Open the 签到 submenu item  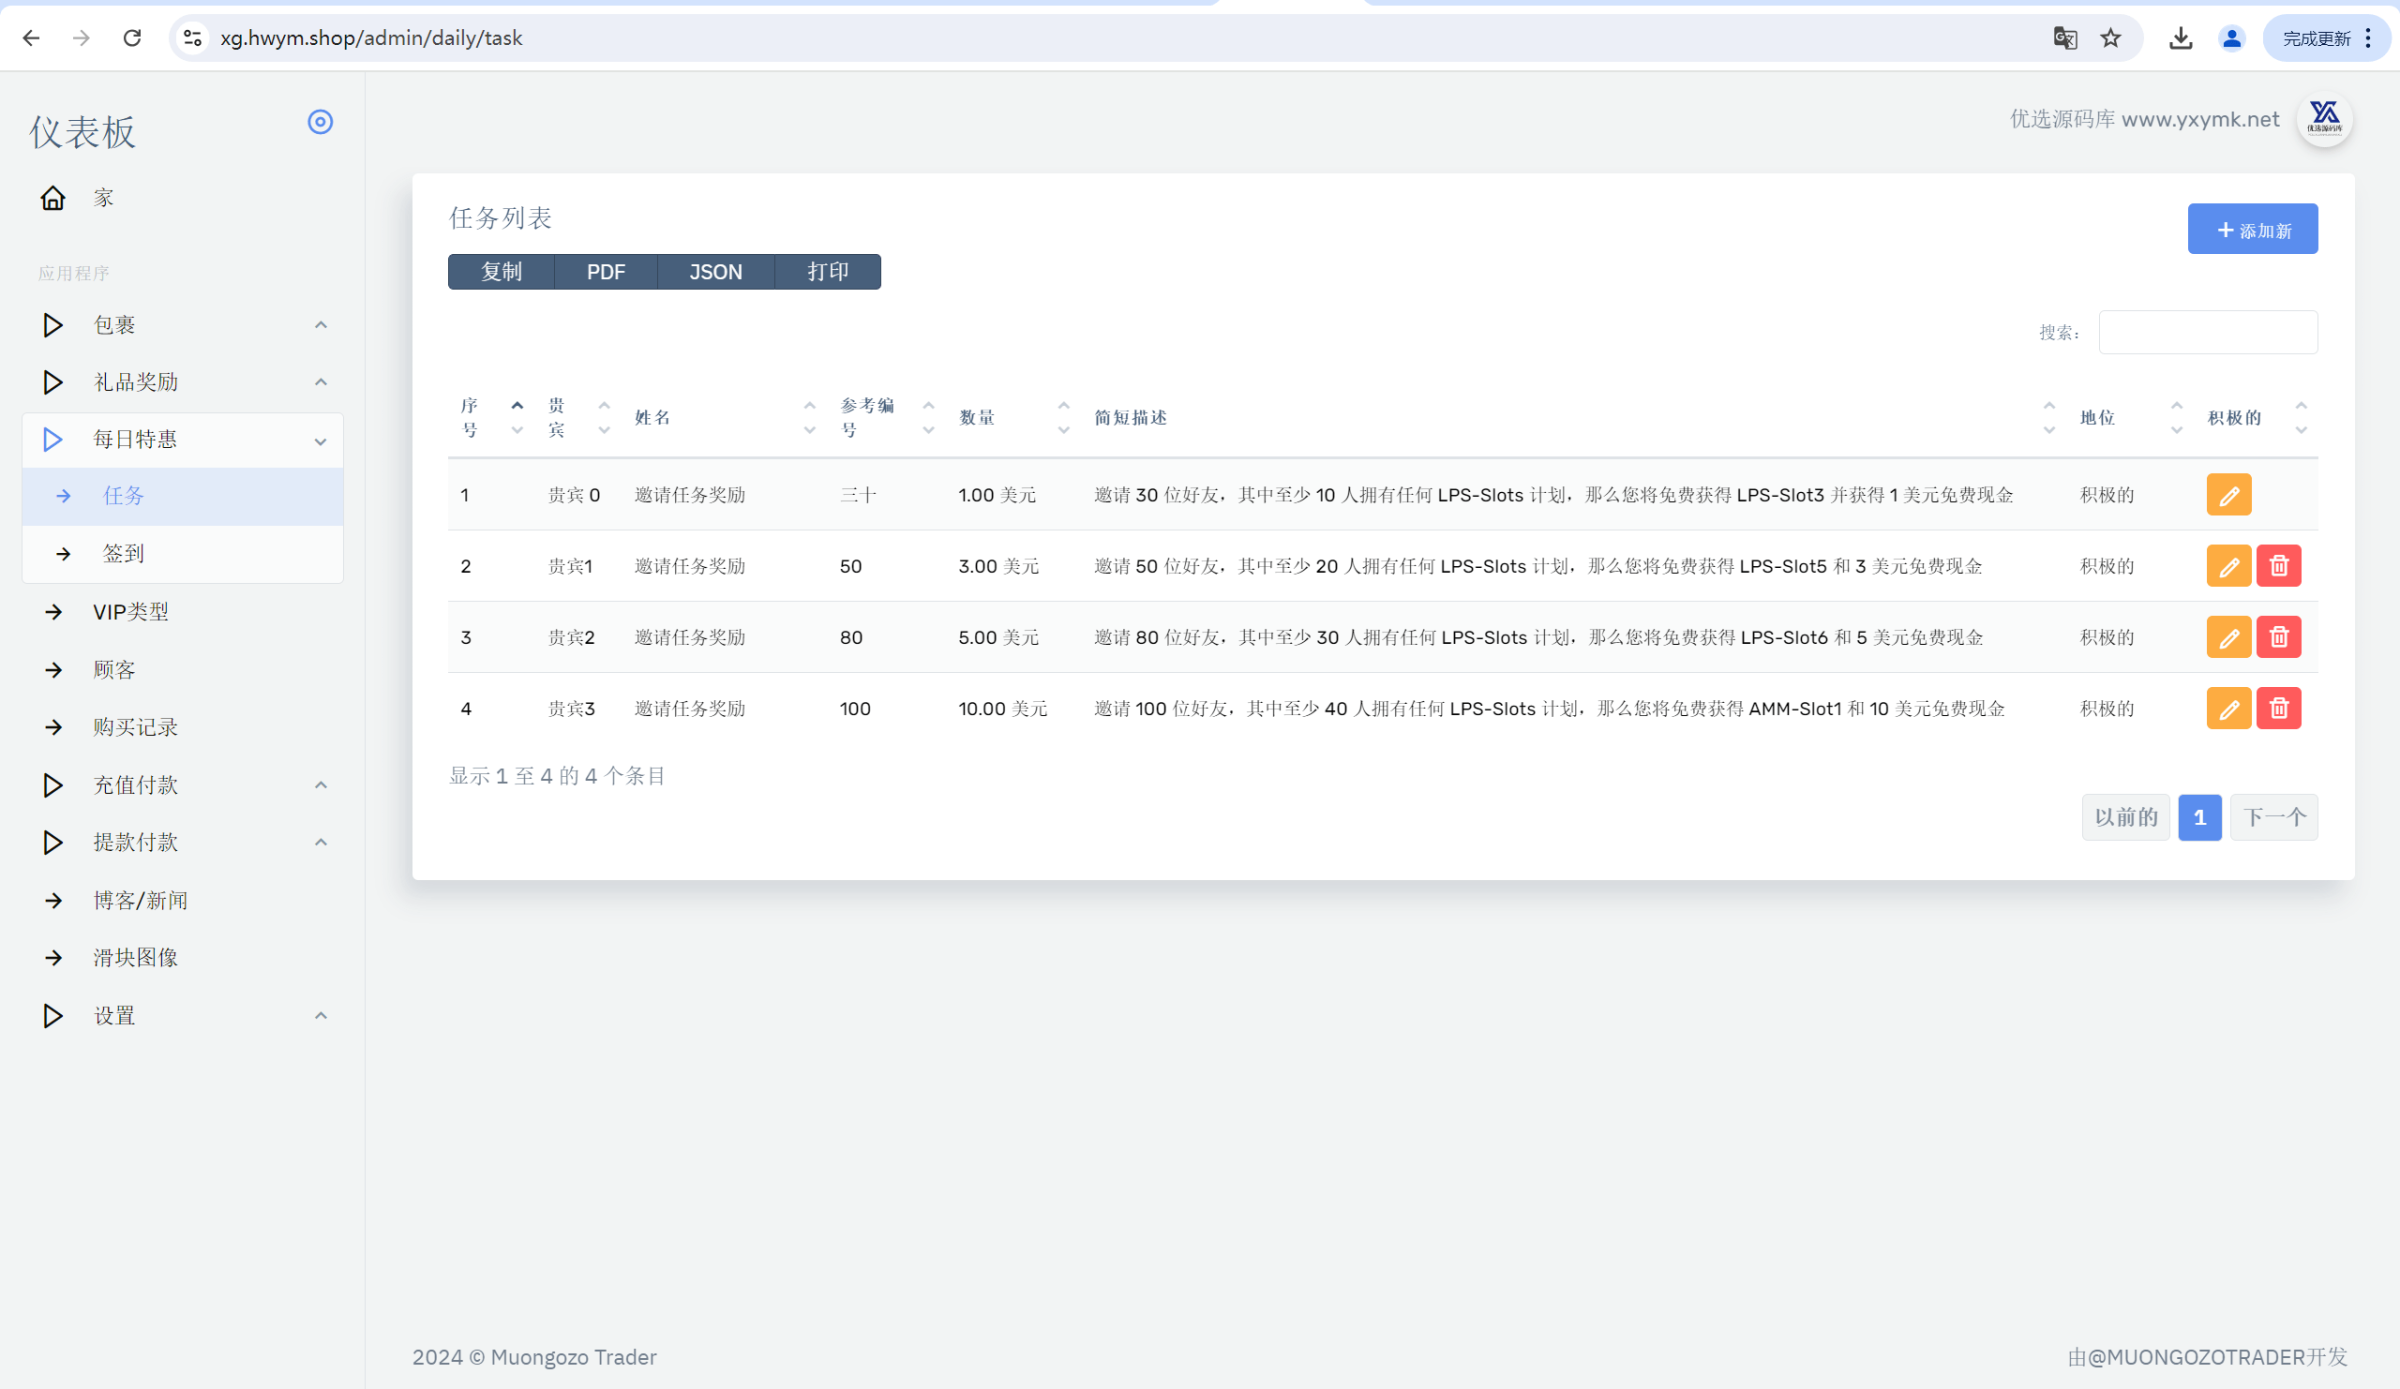point(124,554)
